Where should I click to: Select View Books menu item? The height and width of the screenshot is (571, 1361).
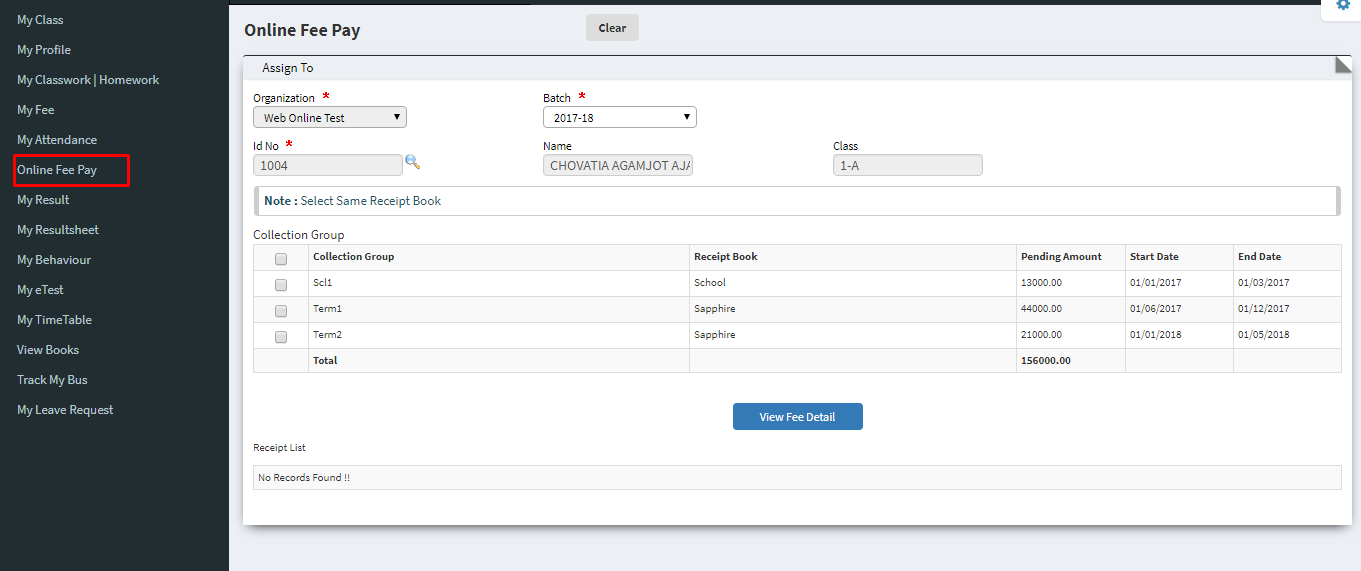coord(48,350)
